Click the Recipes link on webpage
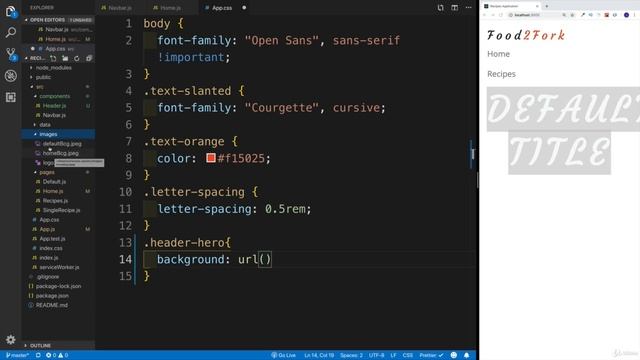640x360 pixels. pyautogui.click(x=501, y=74)
